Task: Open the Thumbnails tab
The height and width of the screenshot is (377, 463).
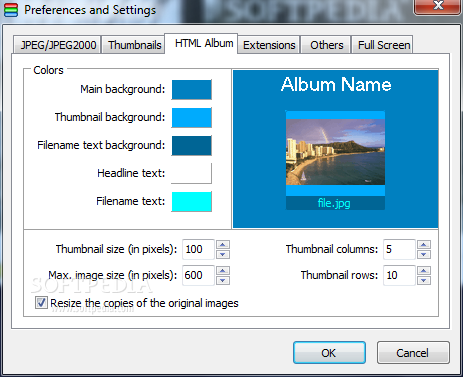Action: [x=134, y=45]
